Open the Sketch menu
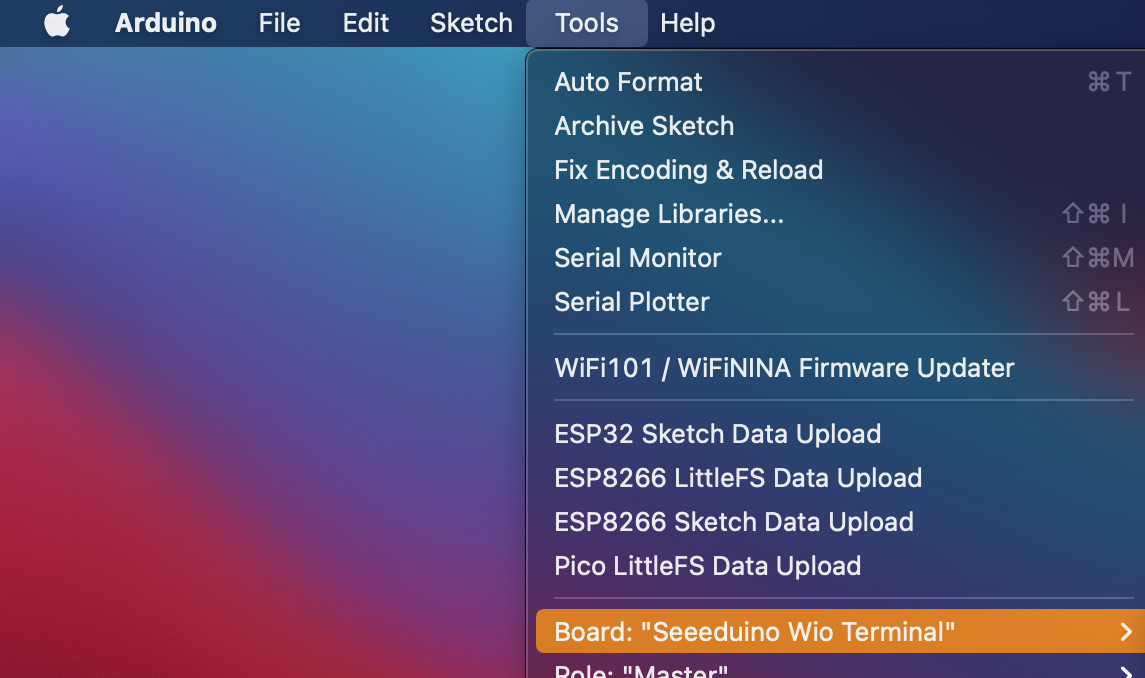 [471, 23]
